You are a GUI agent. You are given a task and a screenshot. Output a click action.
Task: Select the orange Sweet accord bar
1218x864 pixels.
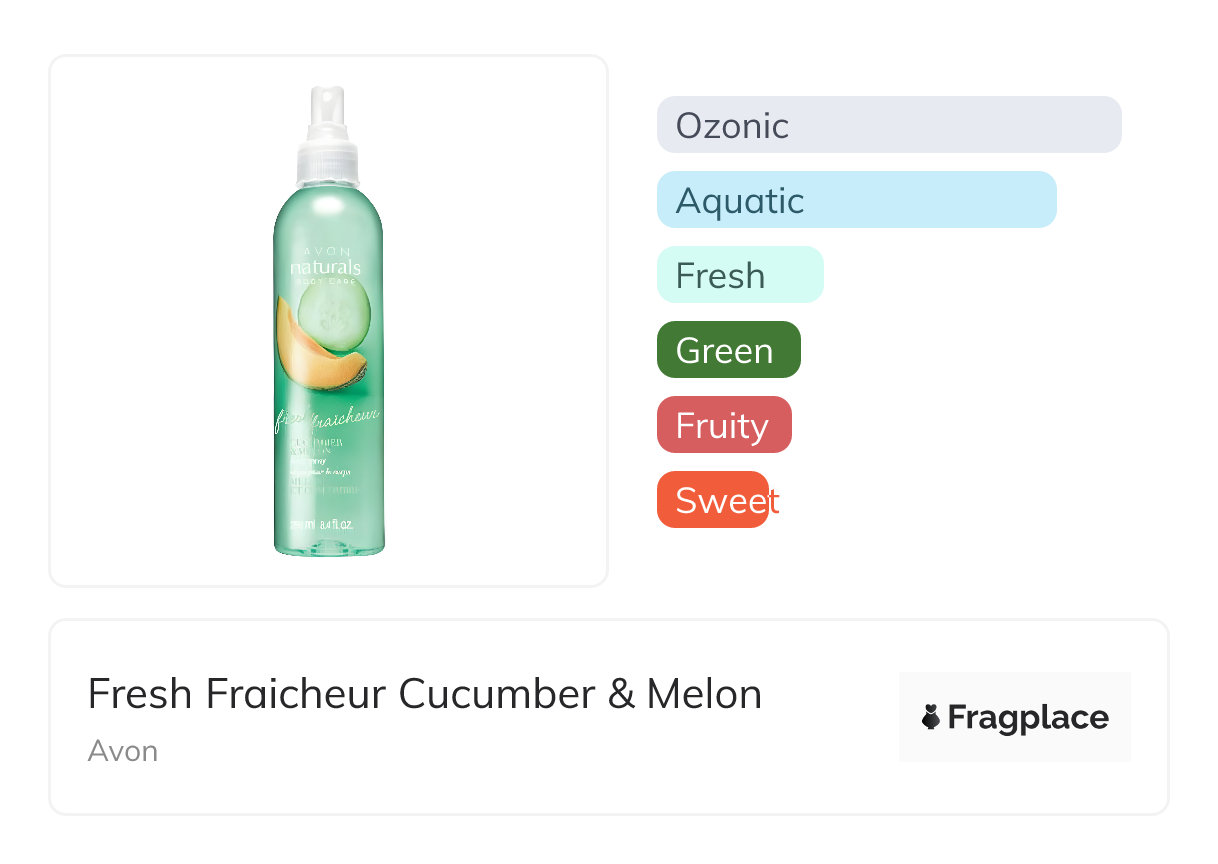(x=713, y=500)
